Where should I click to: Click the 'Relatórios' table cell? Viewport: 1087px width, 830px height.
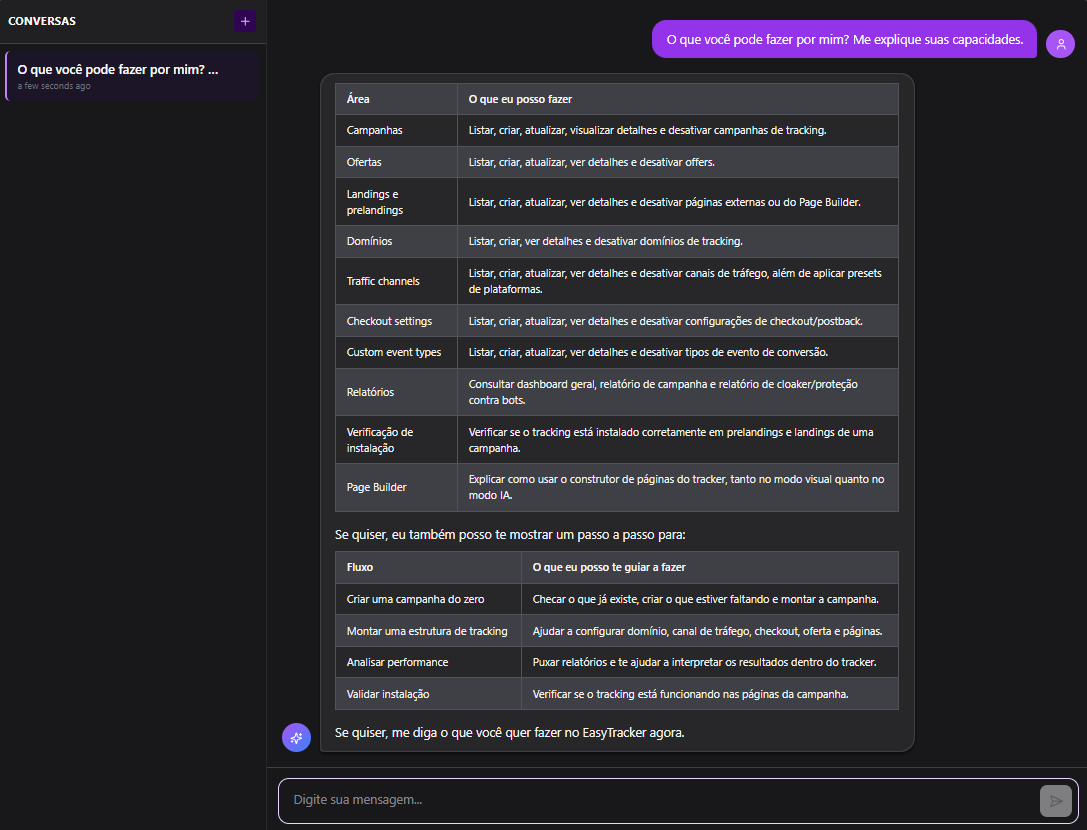point(396,392)
